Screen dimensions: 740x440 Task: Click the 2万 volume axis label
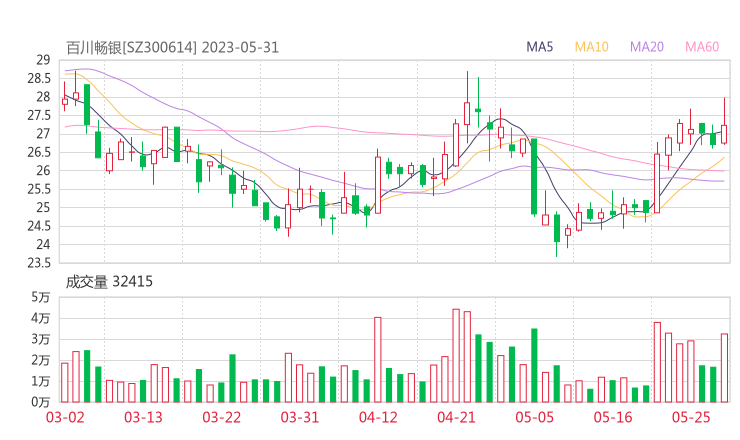(x=41, y=360)
